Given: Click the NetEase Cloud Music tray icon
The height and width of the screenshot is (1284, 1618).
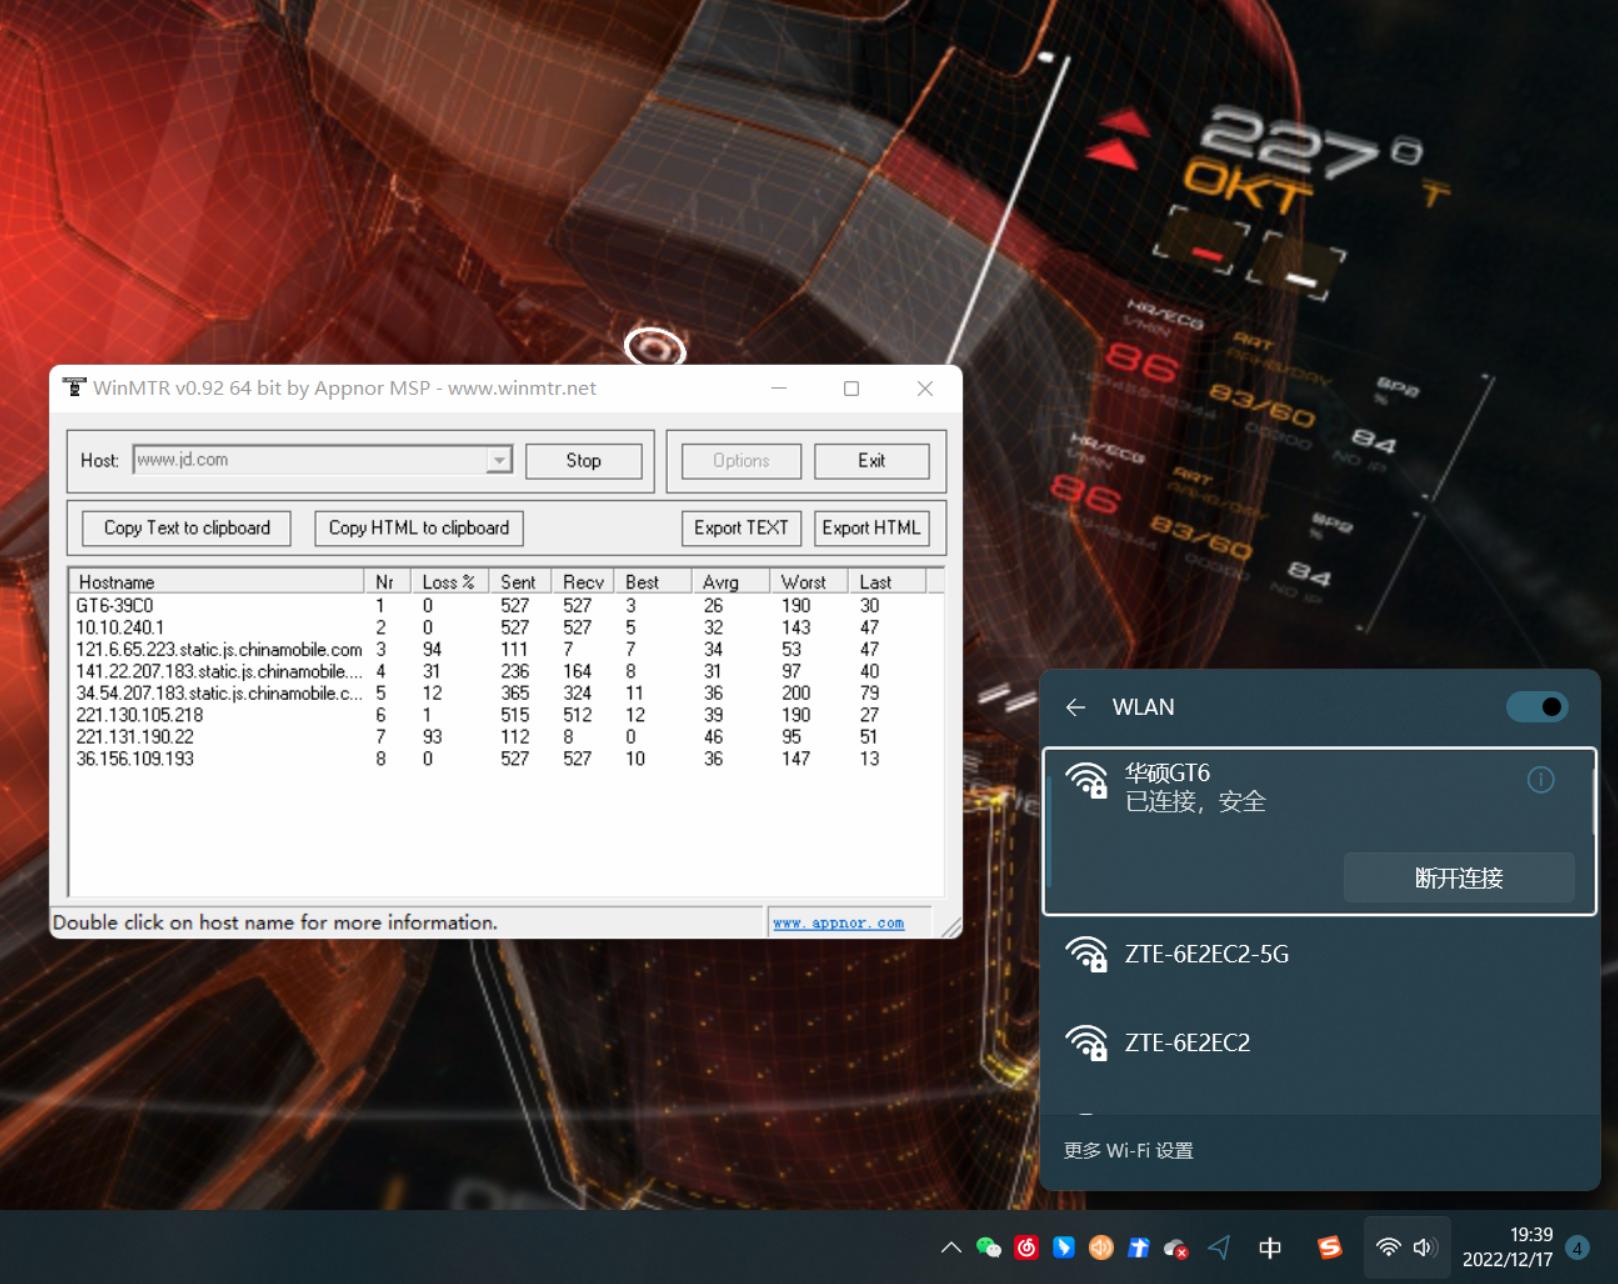Looking at the screenshot, I should click(x=1026, y=1247).
